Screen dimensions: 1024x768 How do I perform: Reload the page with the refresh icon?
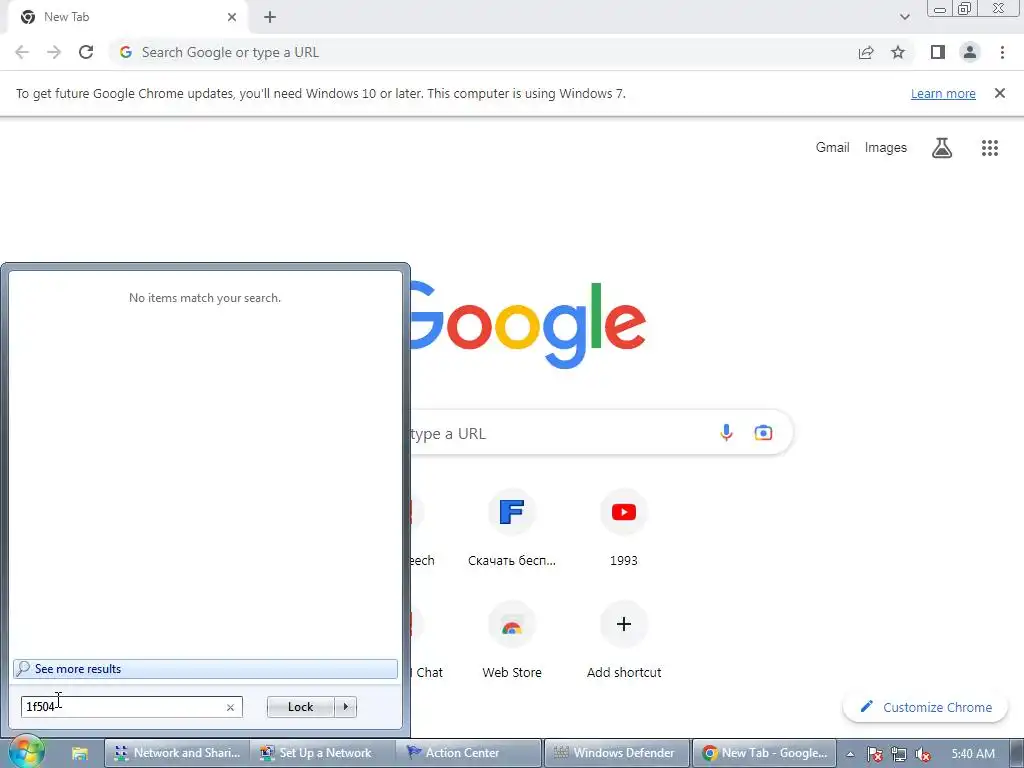[86, 52]
